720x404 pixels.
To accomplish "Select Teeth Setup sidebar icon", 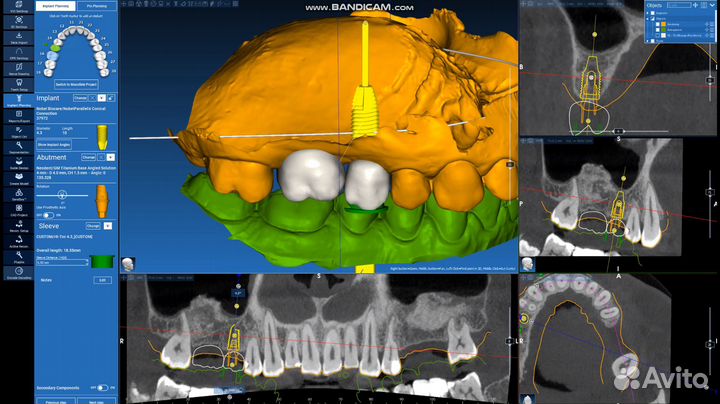I will (17, 83).
